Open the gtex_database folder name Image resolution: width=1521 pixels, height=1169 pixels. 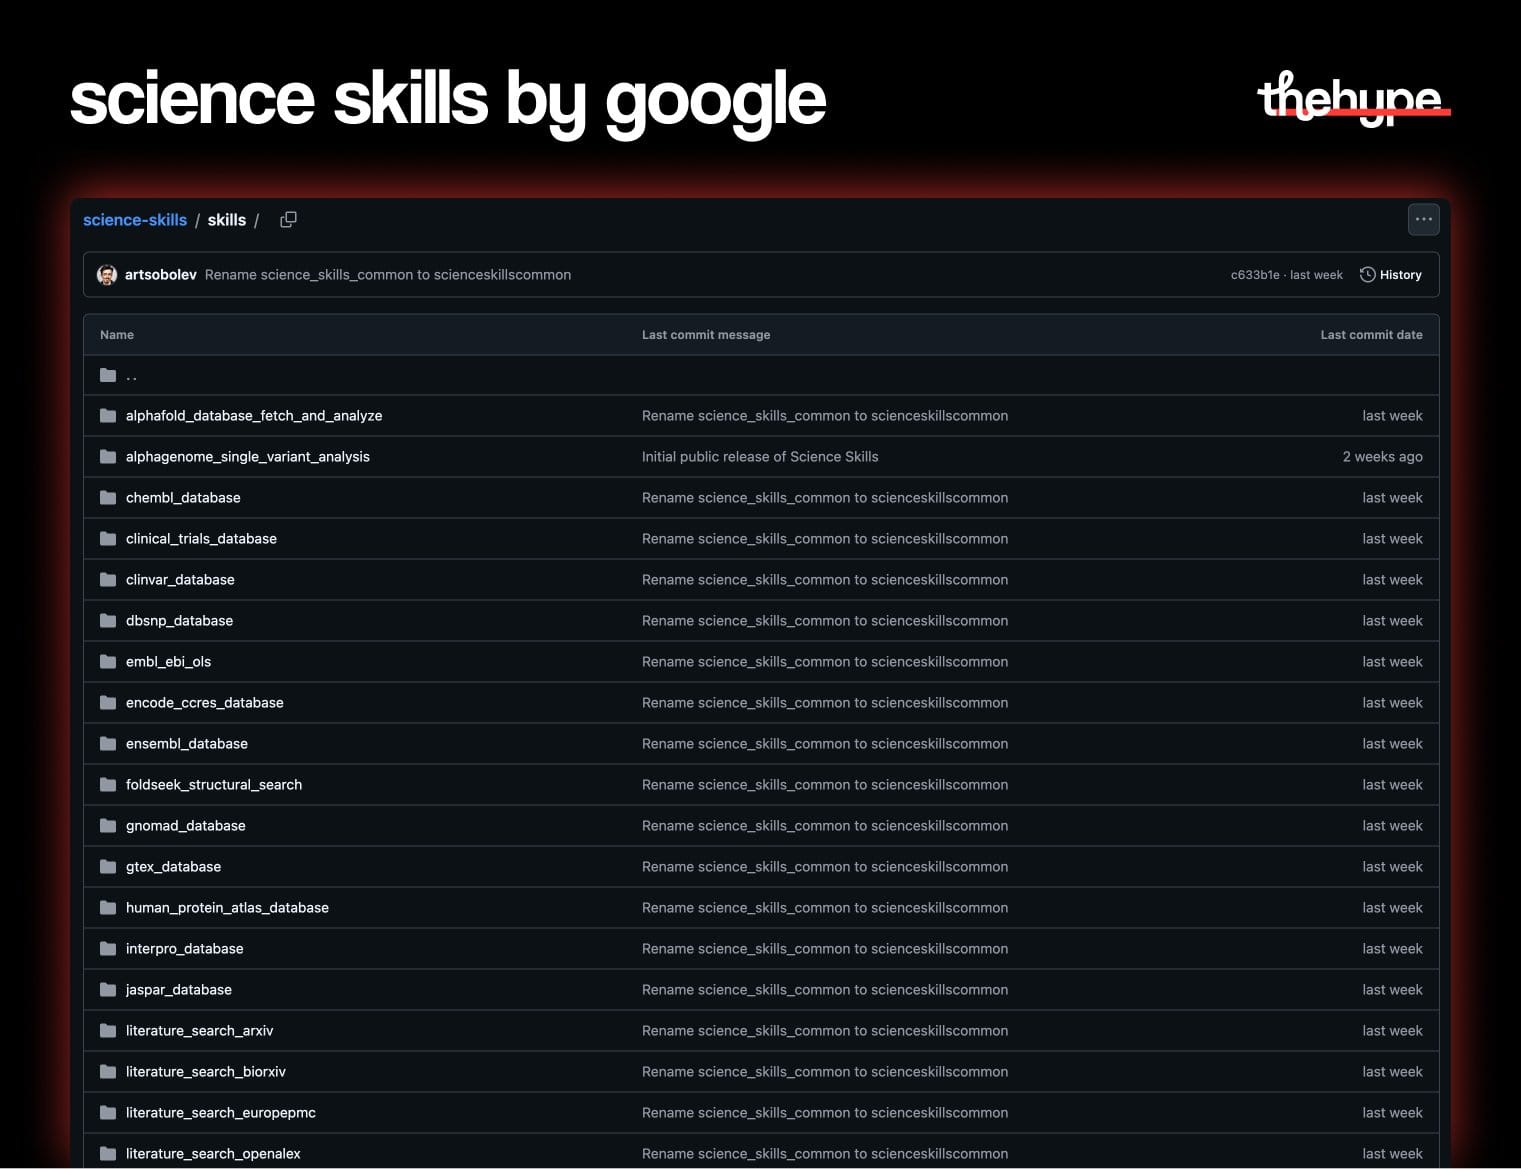(x=173, y=867)
